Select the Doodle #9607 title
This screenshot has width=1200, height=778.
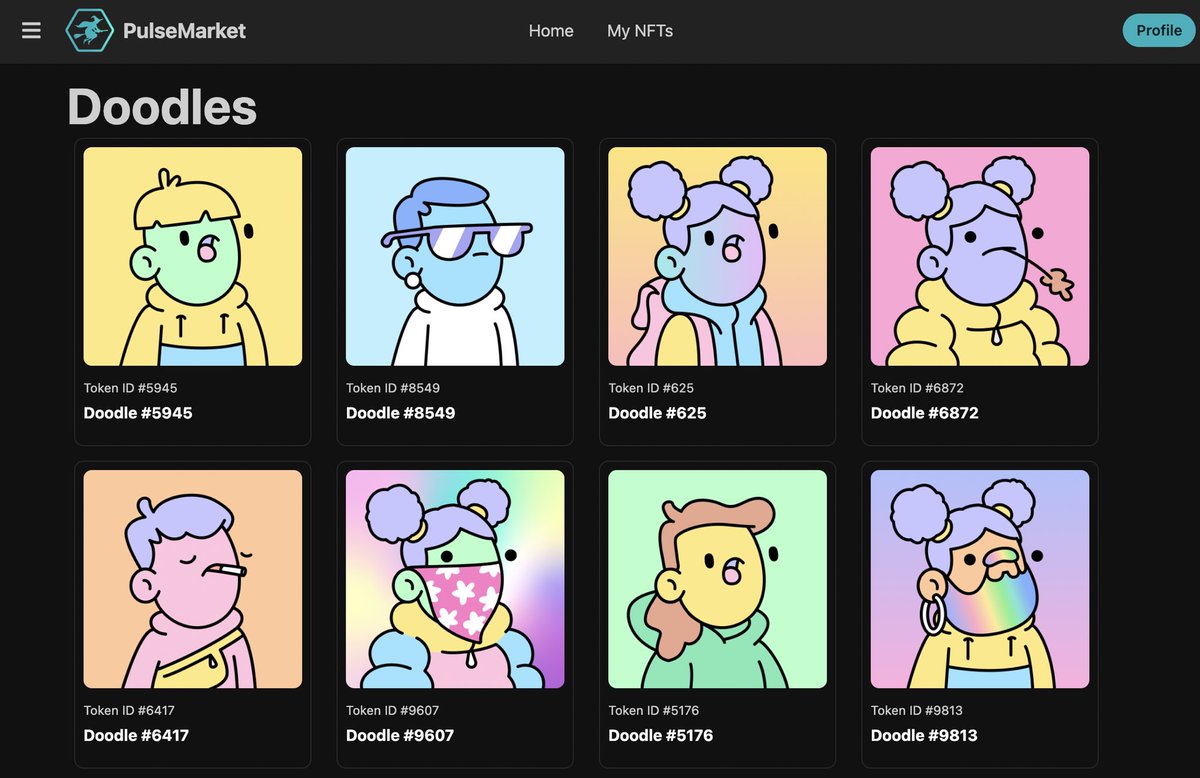point(400,736)
